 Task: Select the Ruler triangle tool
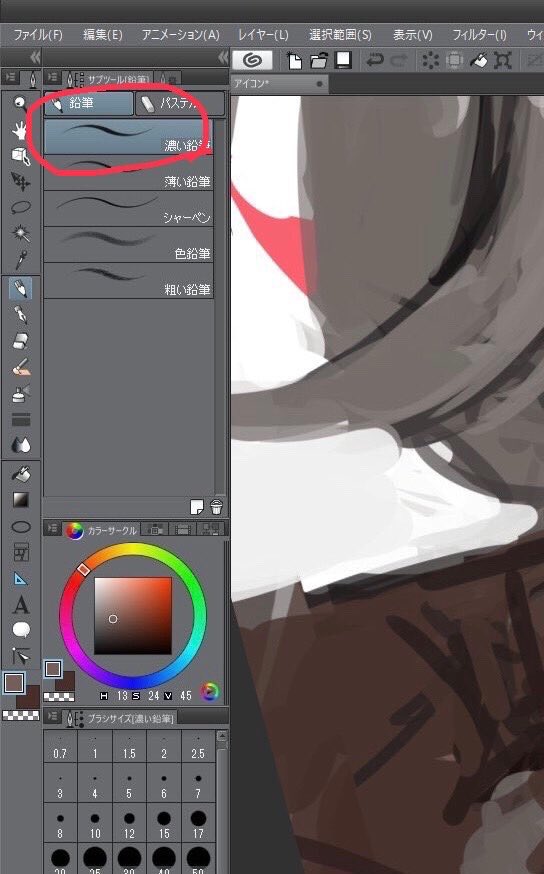[x=20, y=579]
